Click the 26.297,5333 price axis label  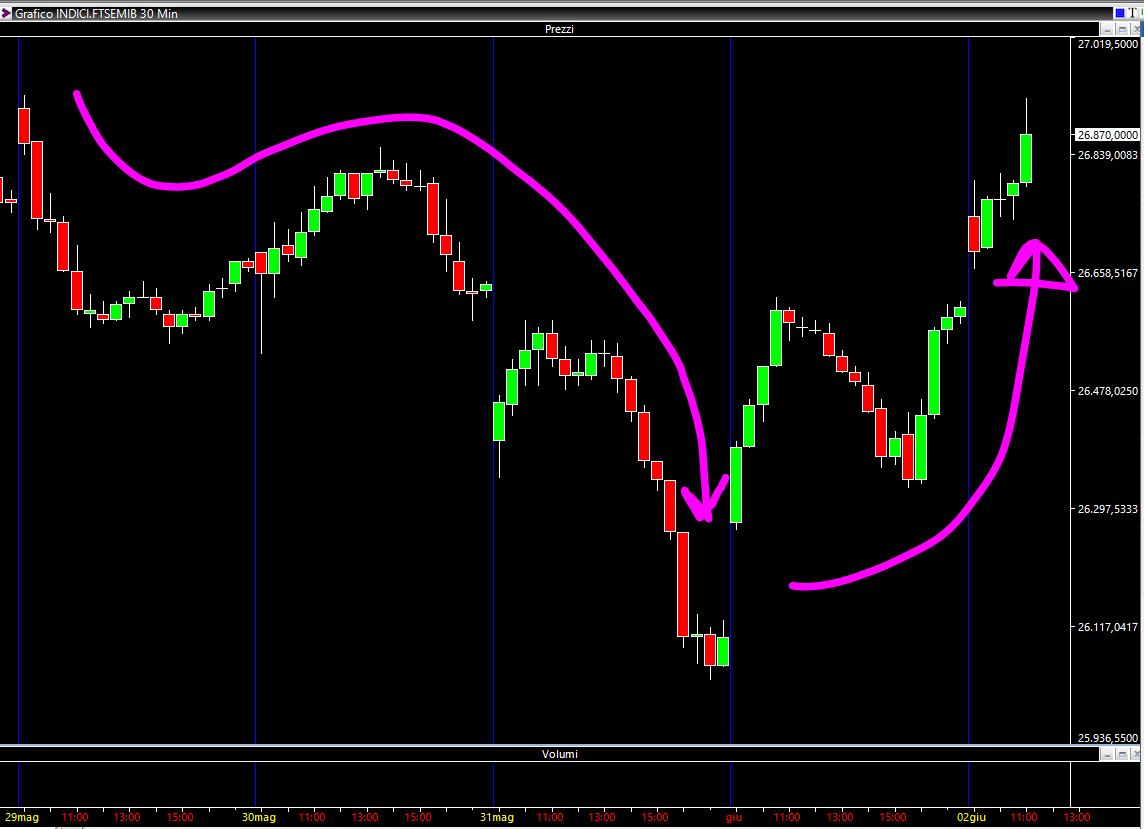1108,509
